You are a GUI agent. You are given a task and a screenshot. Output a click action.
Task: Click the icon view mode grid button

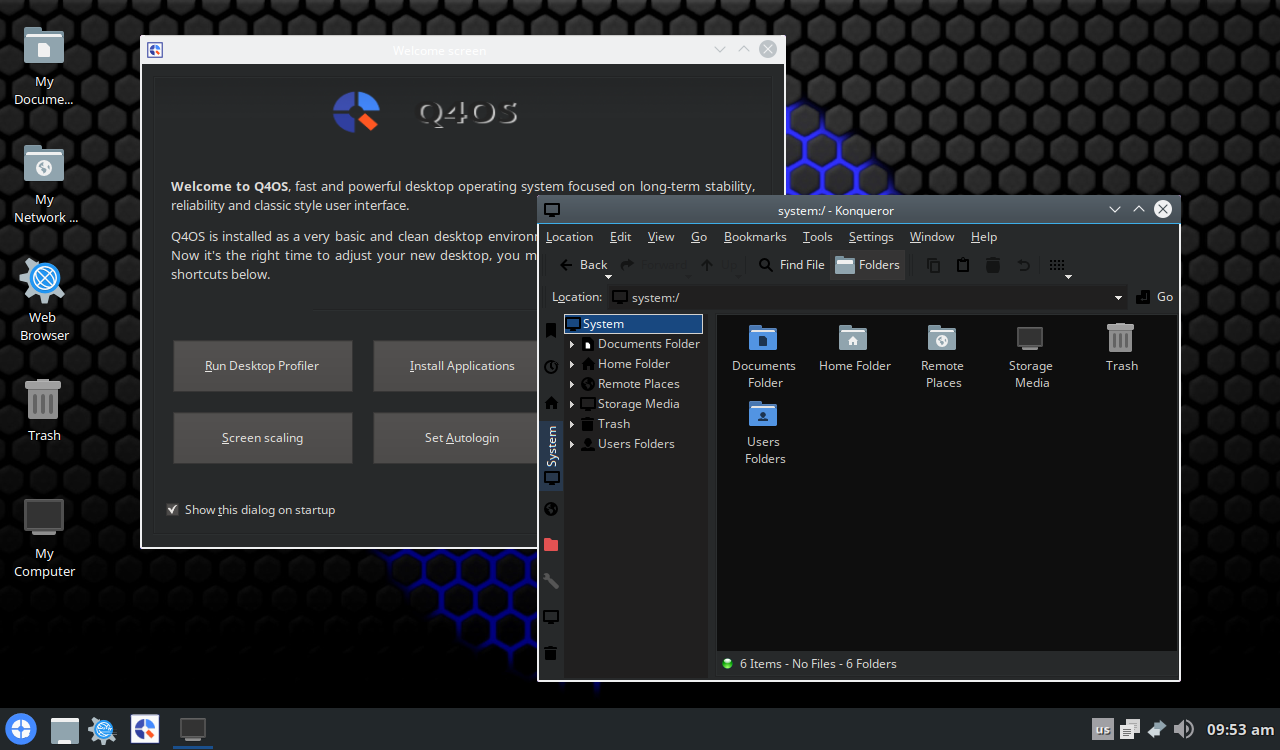tap(1057, 265)
